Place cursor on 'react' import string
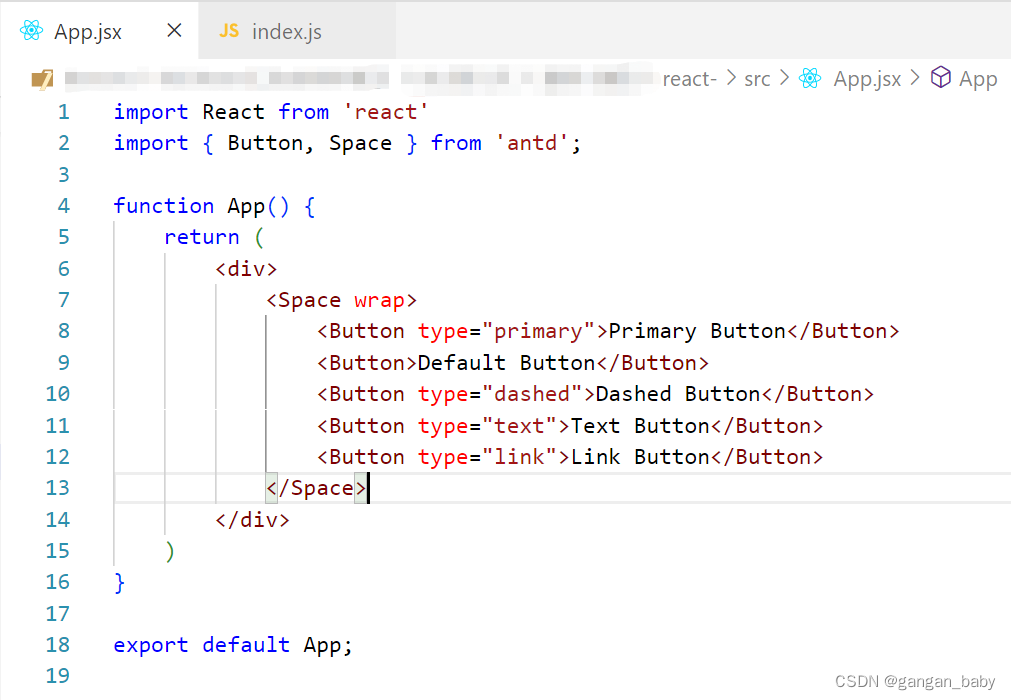 pos(386,112)
